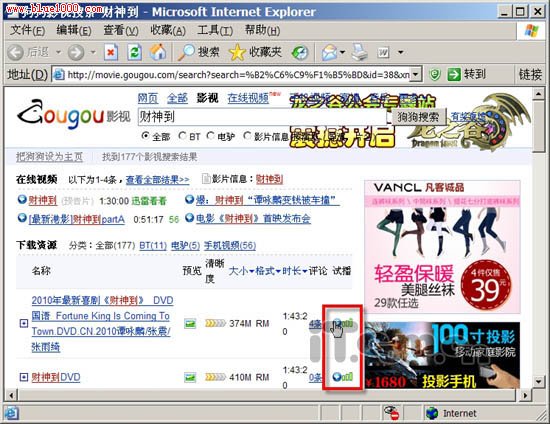Click the History/media toolbar icon
The image size is (550, 424).
300,53
